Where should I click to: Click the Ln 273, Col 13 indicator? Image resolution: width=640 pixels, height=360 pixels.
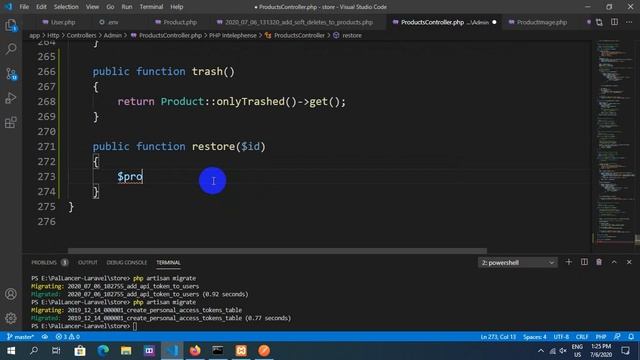pos(498,337)
